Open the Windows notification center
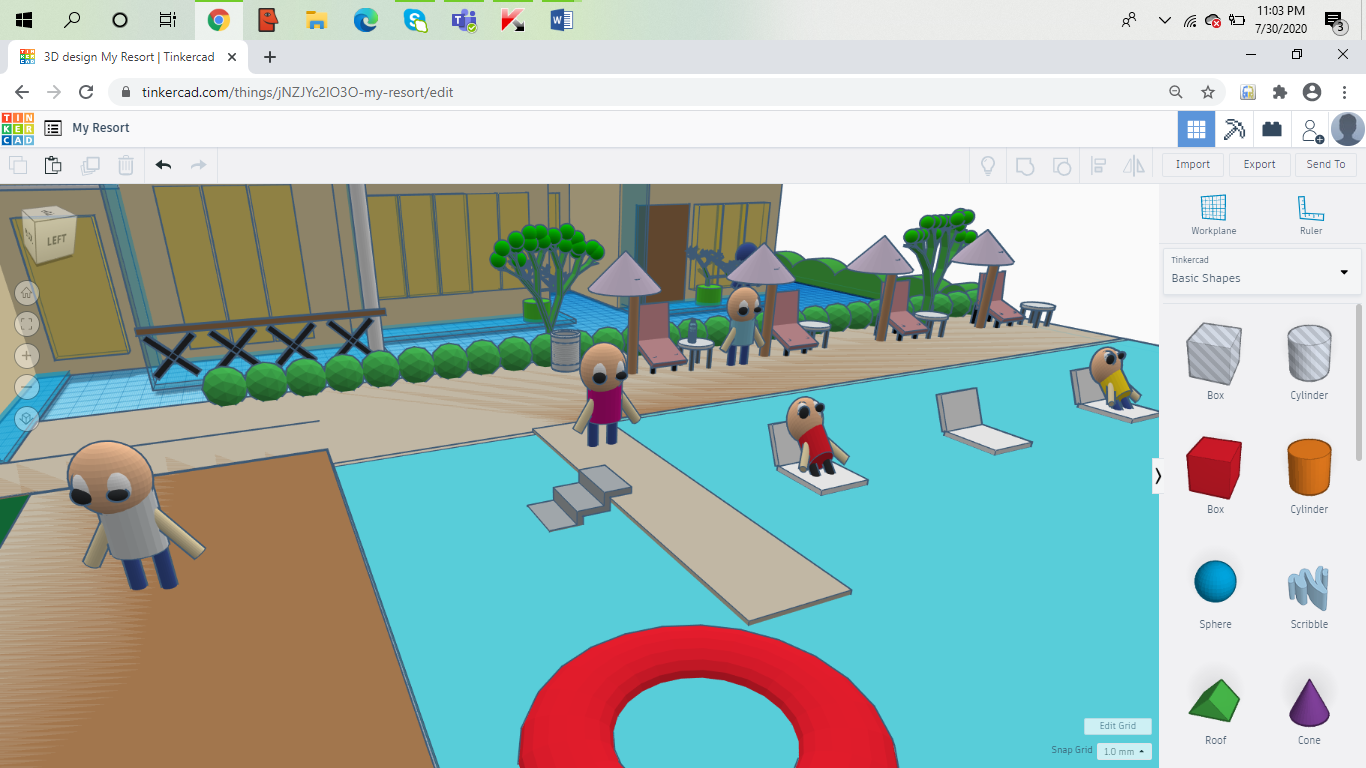Image resolution: width=1366 pixels, height=768 pixels. (x=1333, y=21)
